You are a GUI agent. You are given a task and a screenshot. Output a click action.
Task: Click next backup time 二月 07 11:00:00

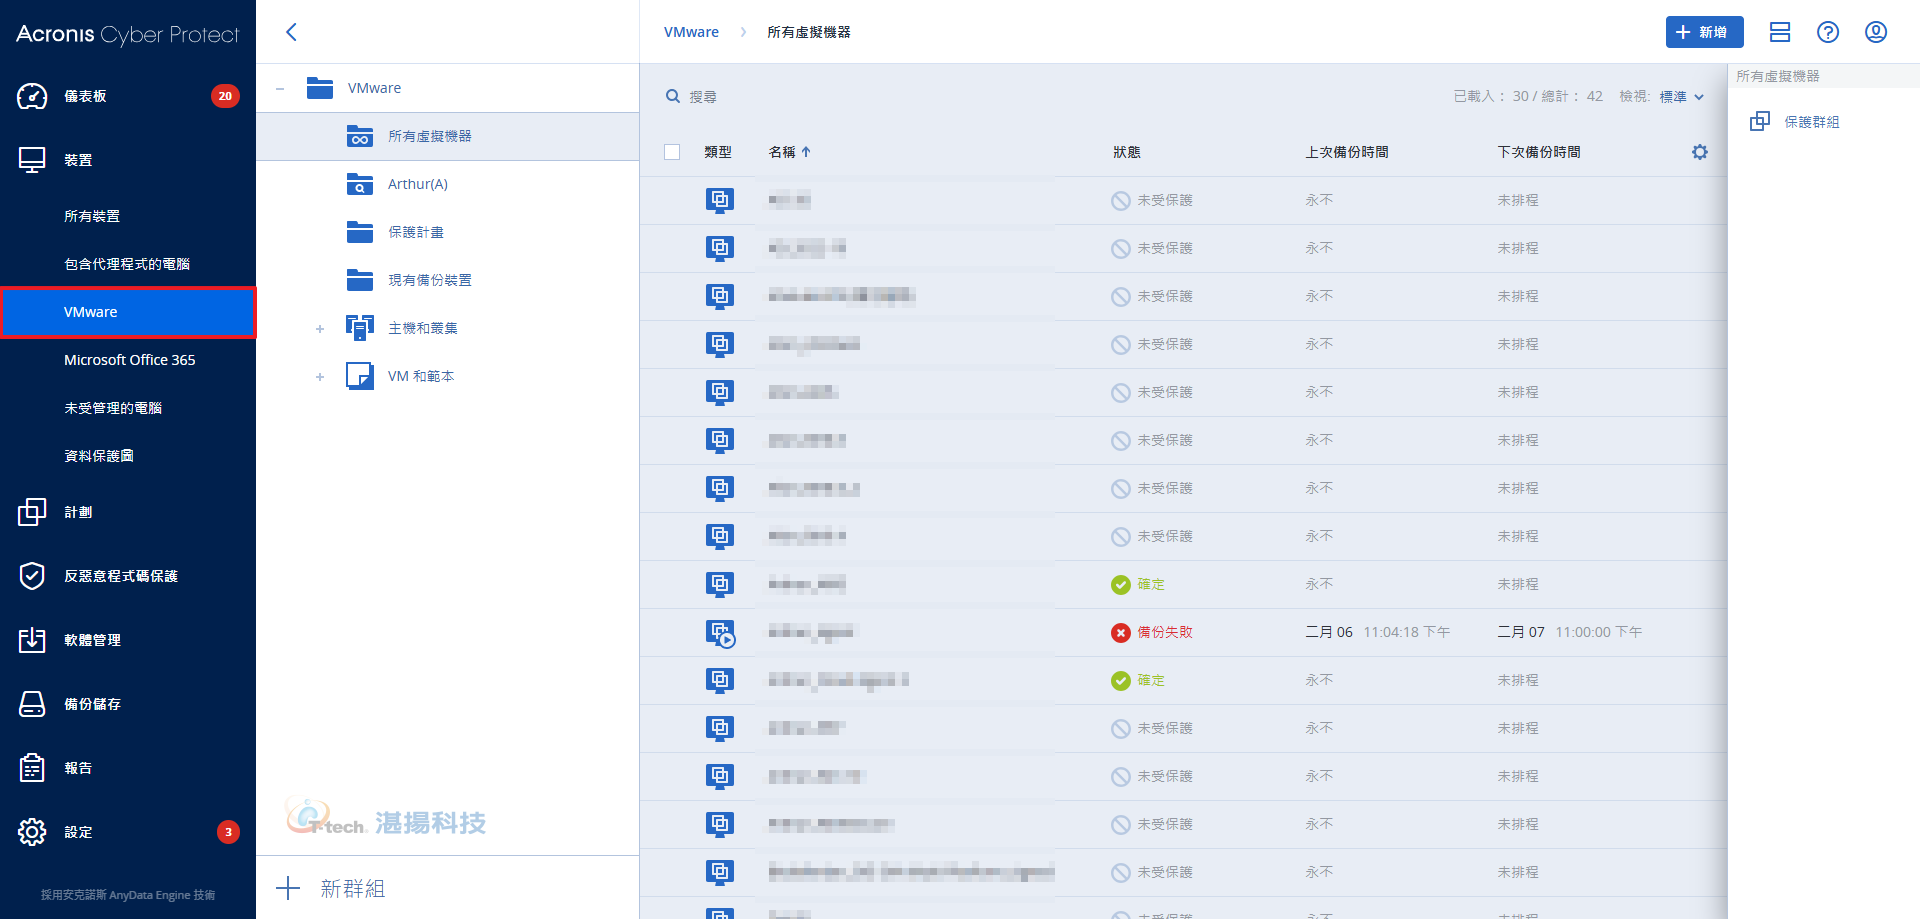click(1570, 632)
